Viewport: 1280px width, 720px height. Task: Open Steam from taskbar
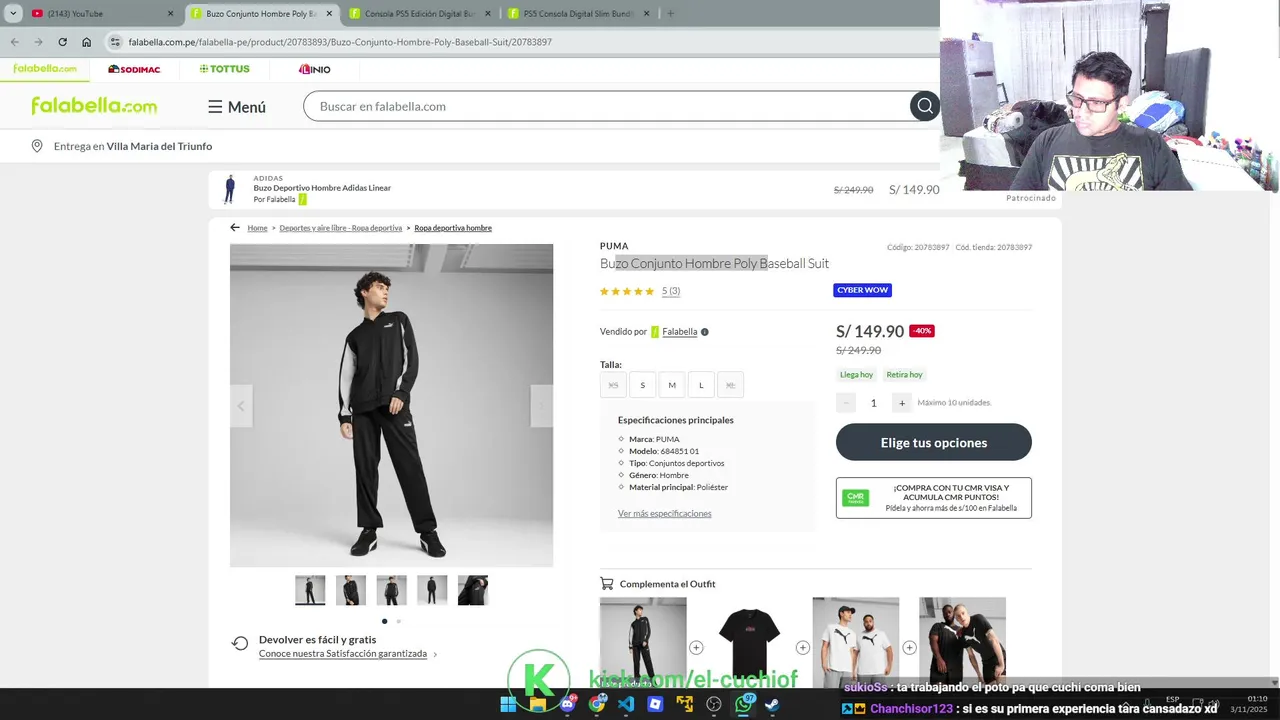(x=772, y=704)
